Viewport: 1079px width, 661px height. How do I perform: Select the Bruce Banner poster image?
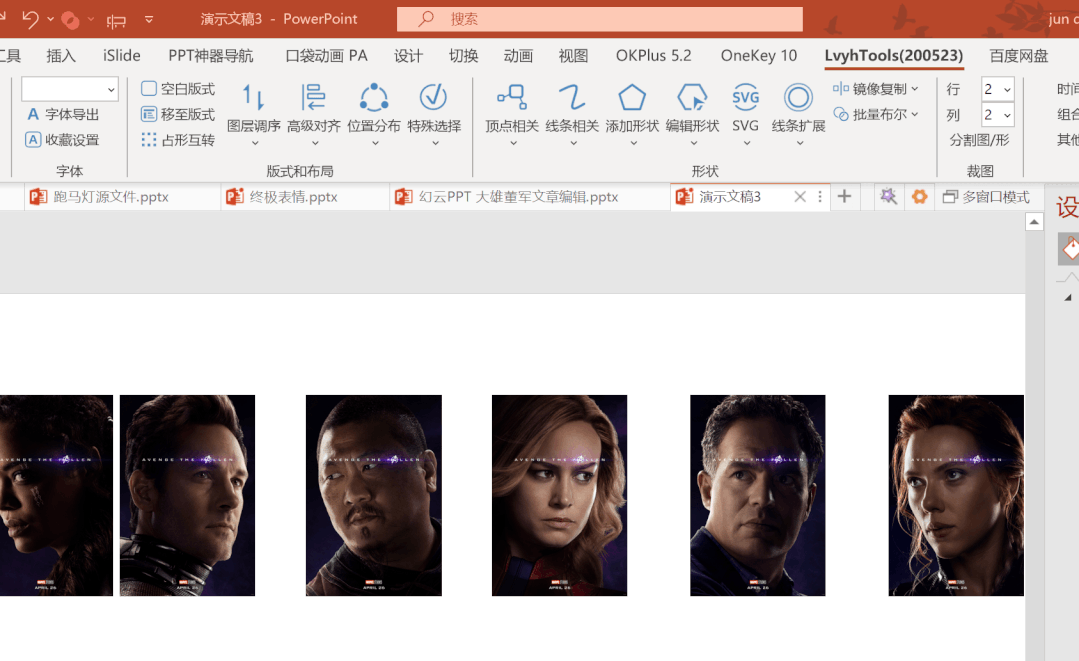click(758, 495)
